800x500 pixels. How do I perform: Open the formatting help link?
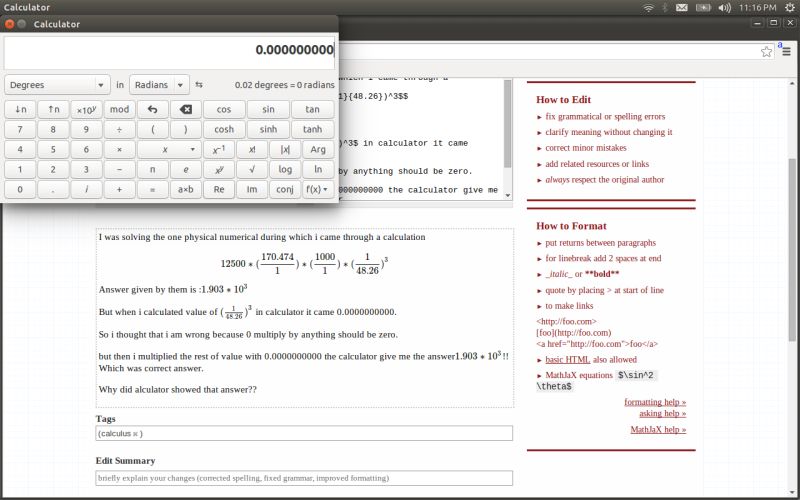pyautogui.click(x=655, y=402)
